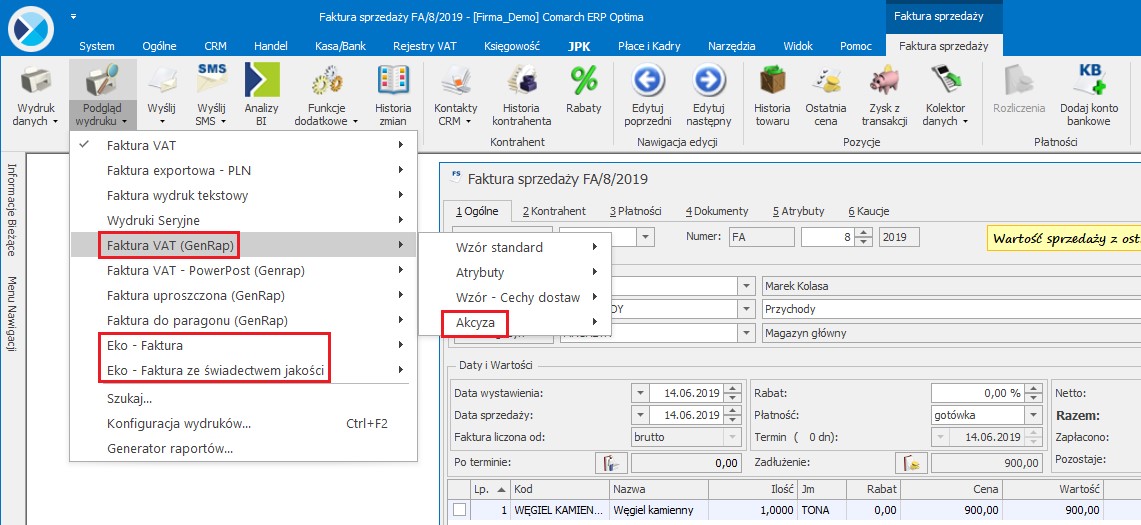Sort the table by the Kod column
The width and height of the screenshot is (1141, 525).
click(559, 489)
